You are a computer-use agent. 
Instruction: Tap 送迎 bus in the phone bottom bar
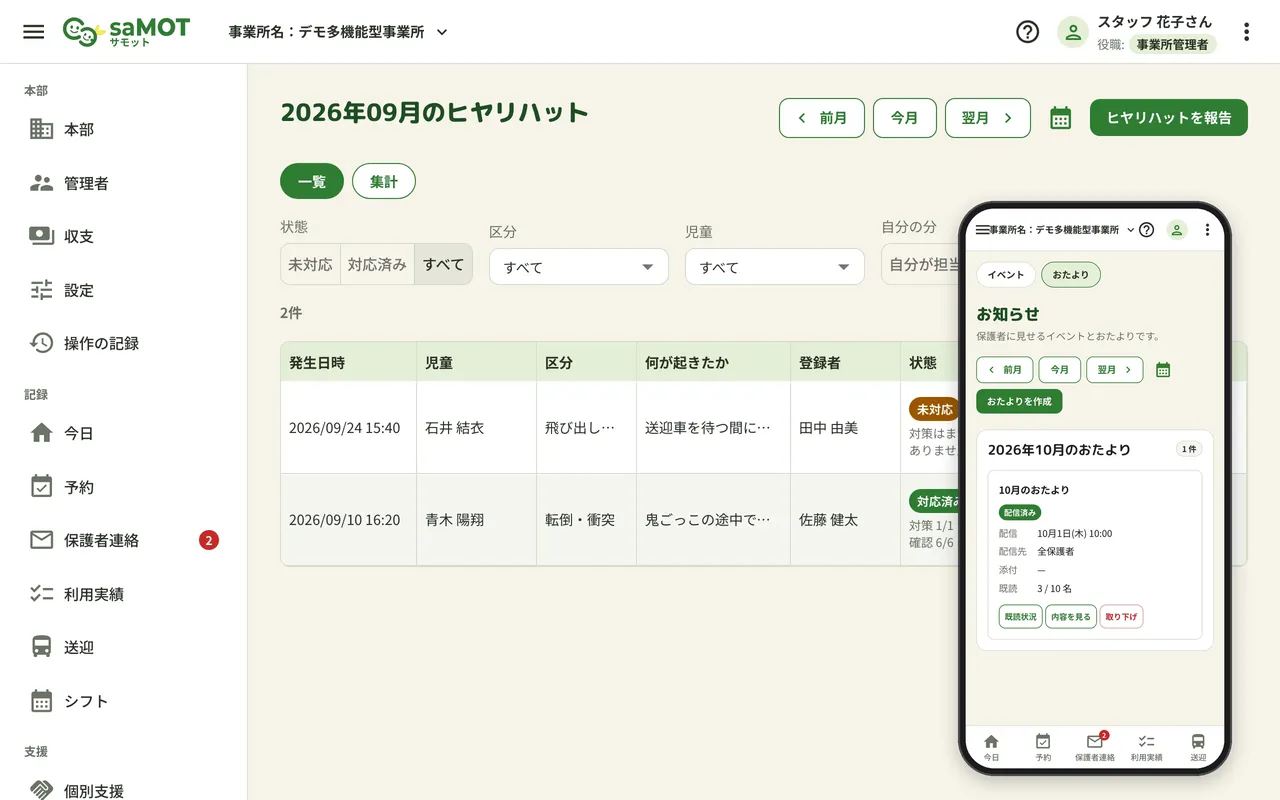[1198, 747]
